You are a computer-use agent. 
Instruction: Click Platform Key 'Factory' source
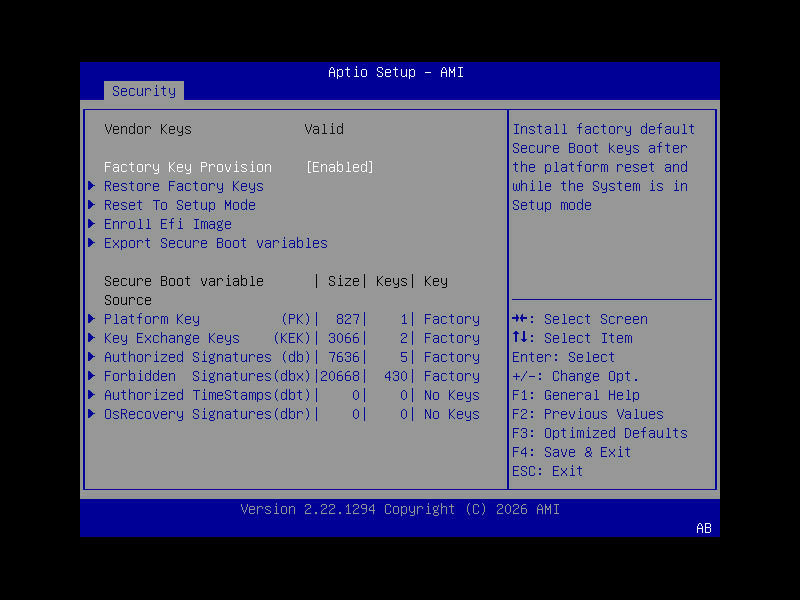click(x=452, y=319)
